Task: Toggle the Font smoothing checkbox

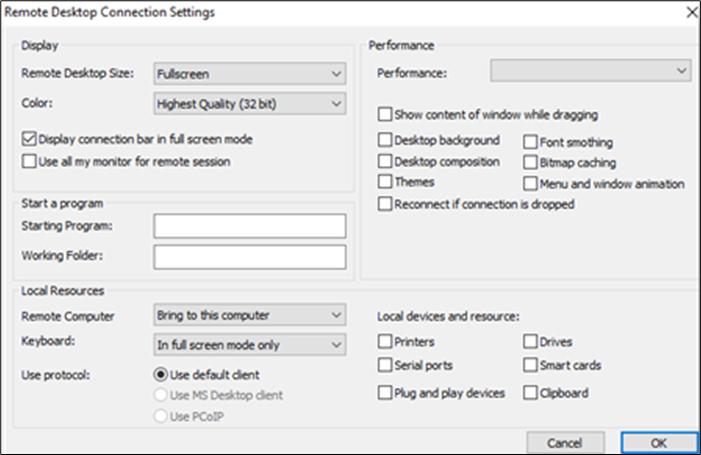Action: tap(531, 142)
